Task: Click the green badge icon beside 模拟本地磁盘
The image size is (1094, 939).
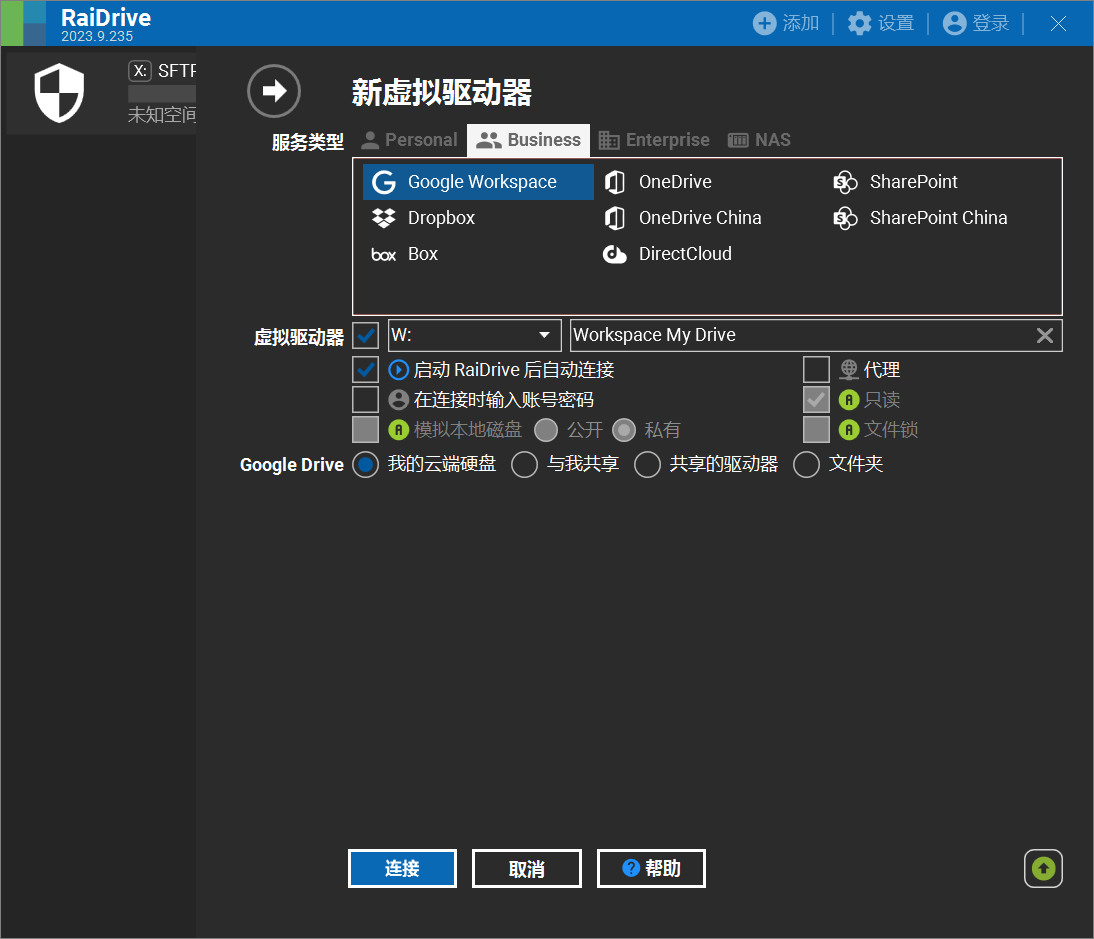Action: [398, 430]
